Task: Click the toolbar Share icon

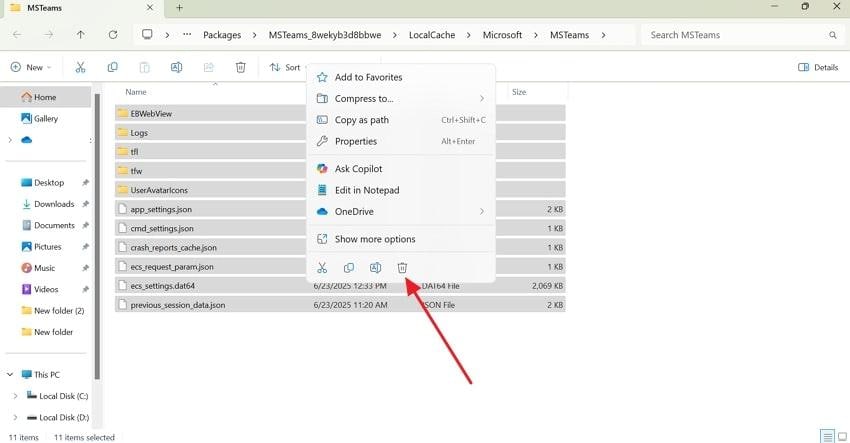Action: (208, 67)
